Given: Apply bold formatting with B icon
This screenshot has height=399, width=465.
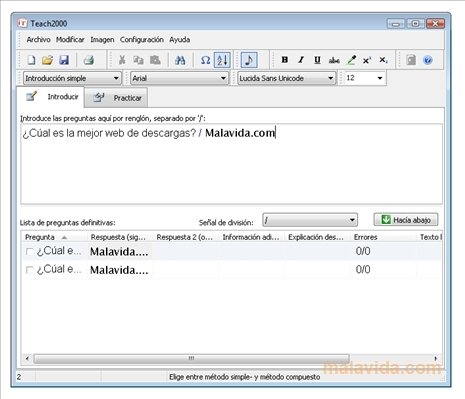Looking at the screenshot, I should (x=284, y=60).
